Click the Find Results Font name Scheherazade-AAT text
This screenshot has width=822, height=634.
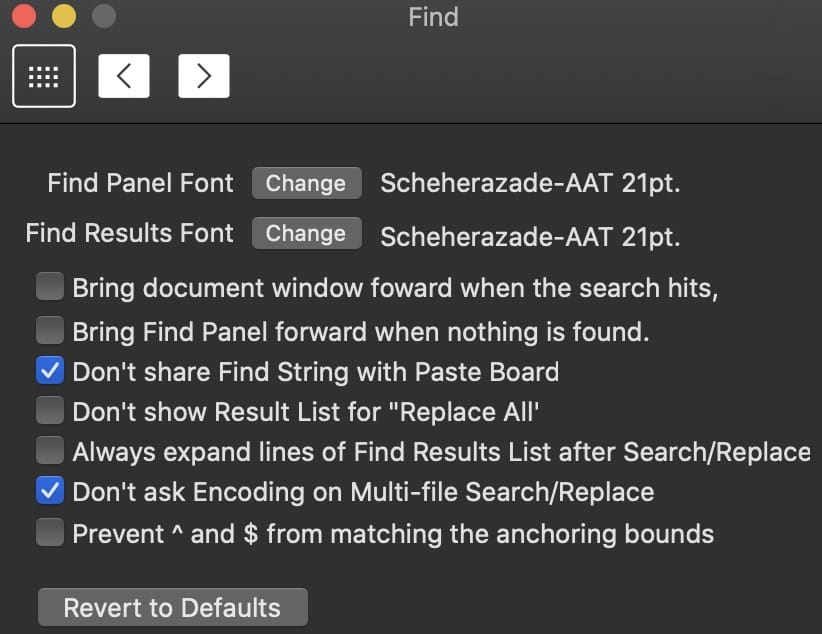point(530,237)
